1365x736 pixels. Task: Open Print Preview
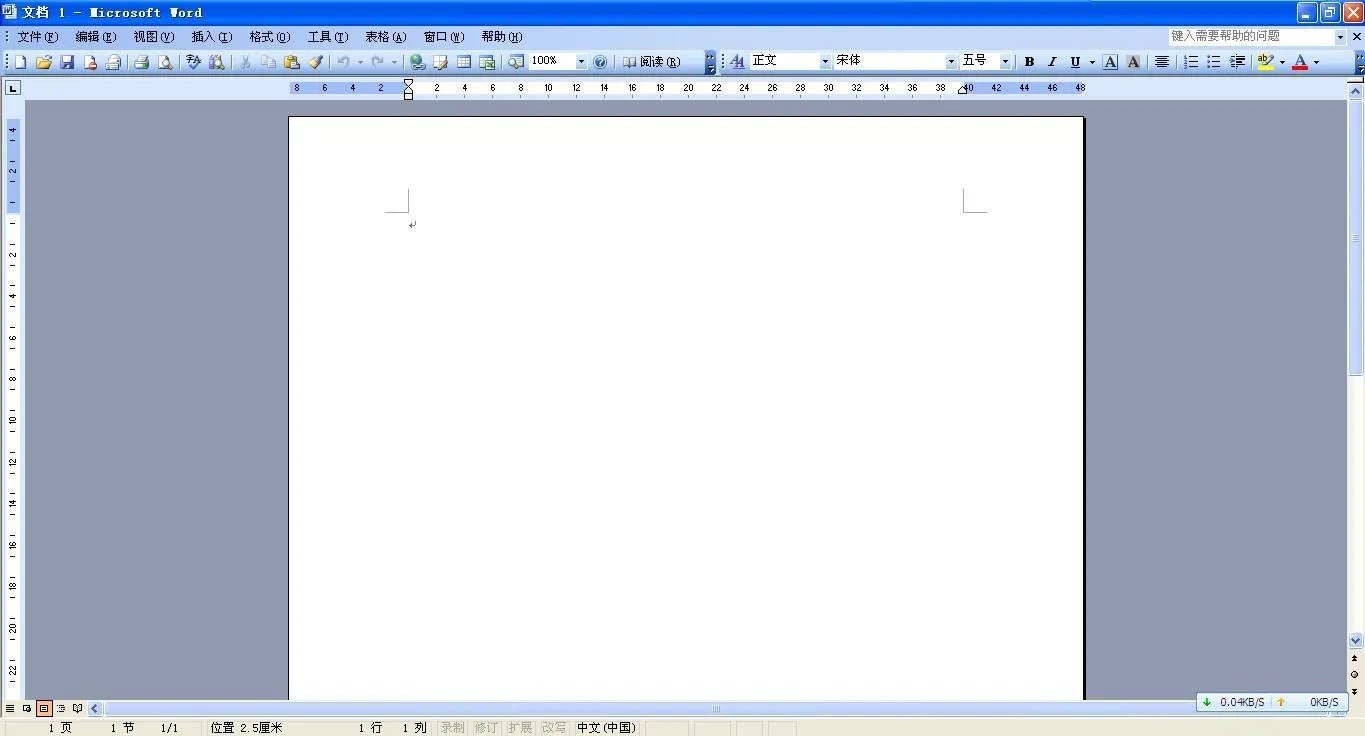[x=163, y=61]
